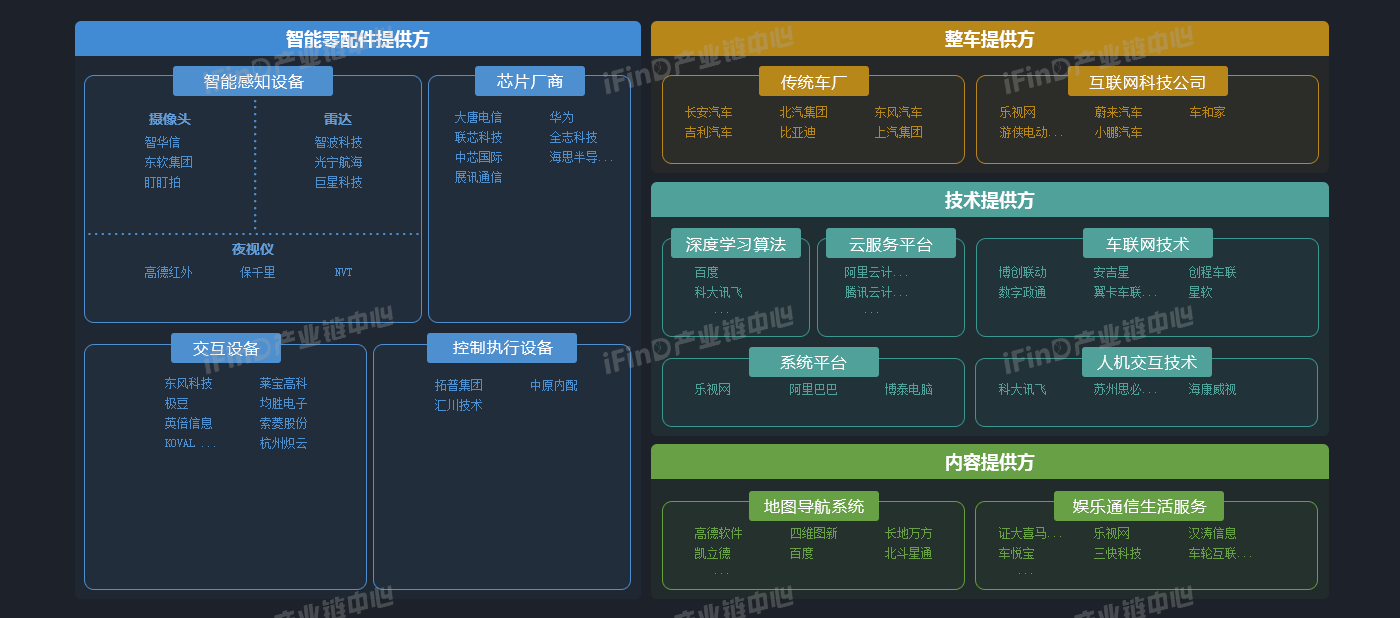The width and height of the screenshot is (1400, 618).
Task: Click the 摄像头 sub-heading
Action: (169, 119)
